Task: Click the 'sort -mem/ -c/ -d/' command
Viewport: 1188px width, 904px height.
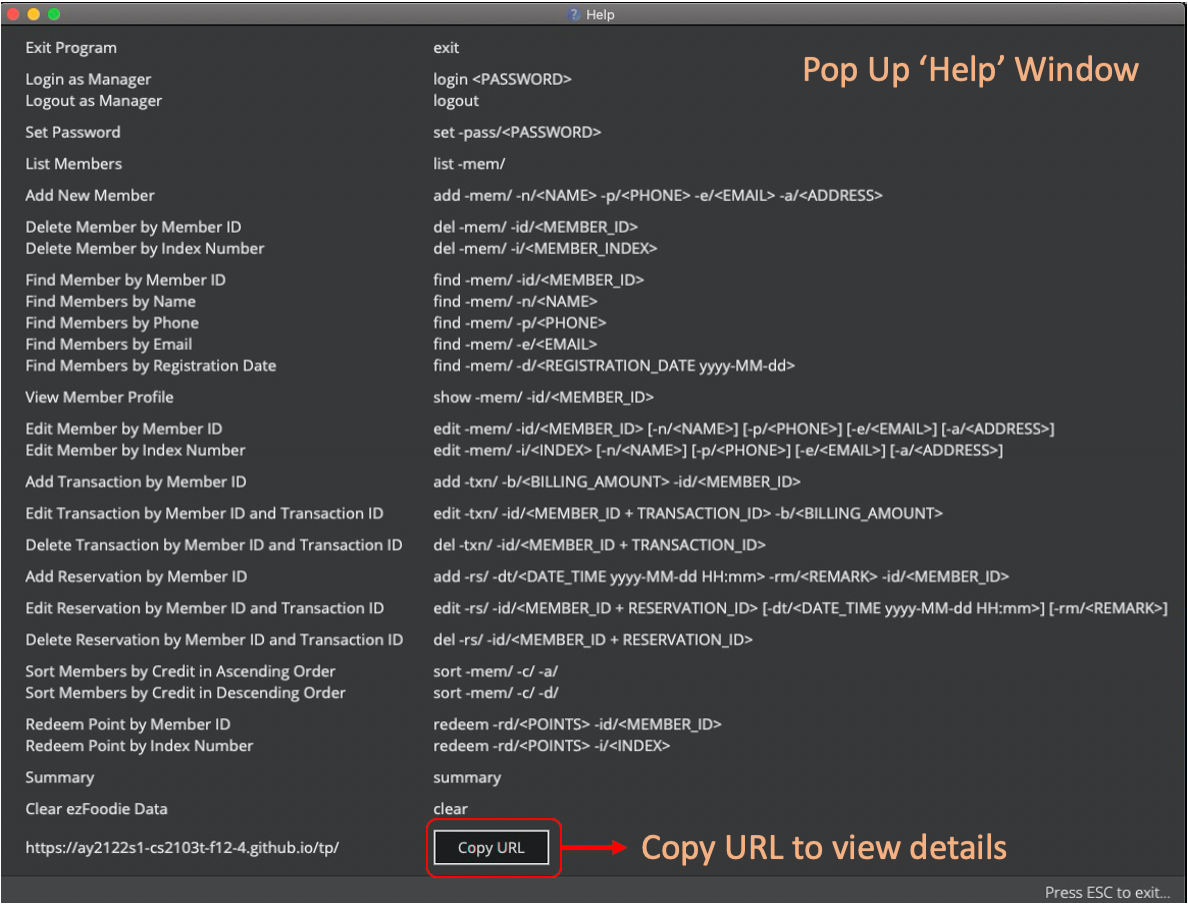Action: pyautogui.click(x=495, y=693)
